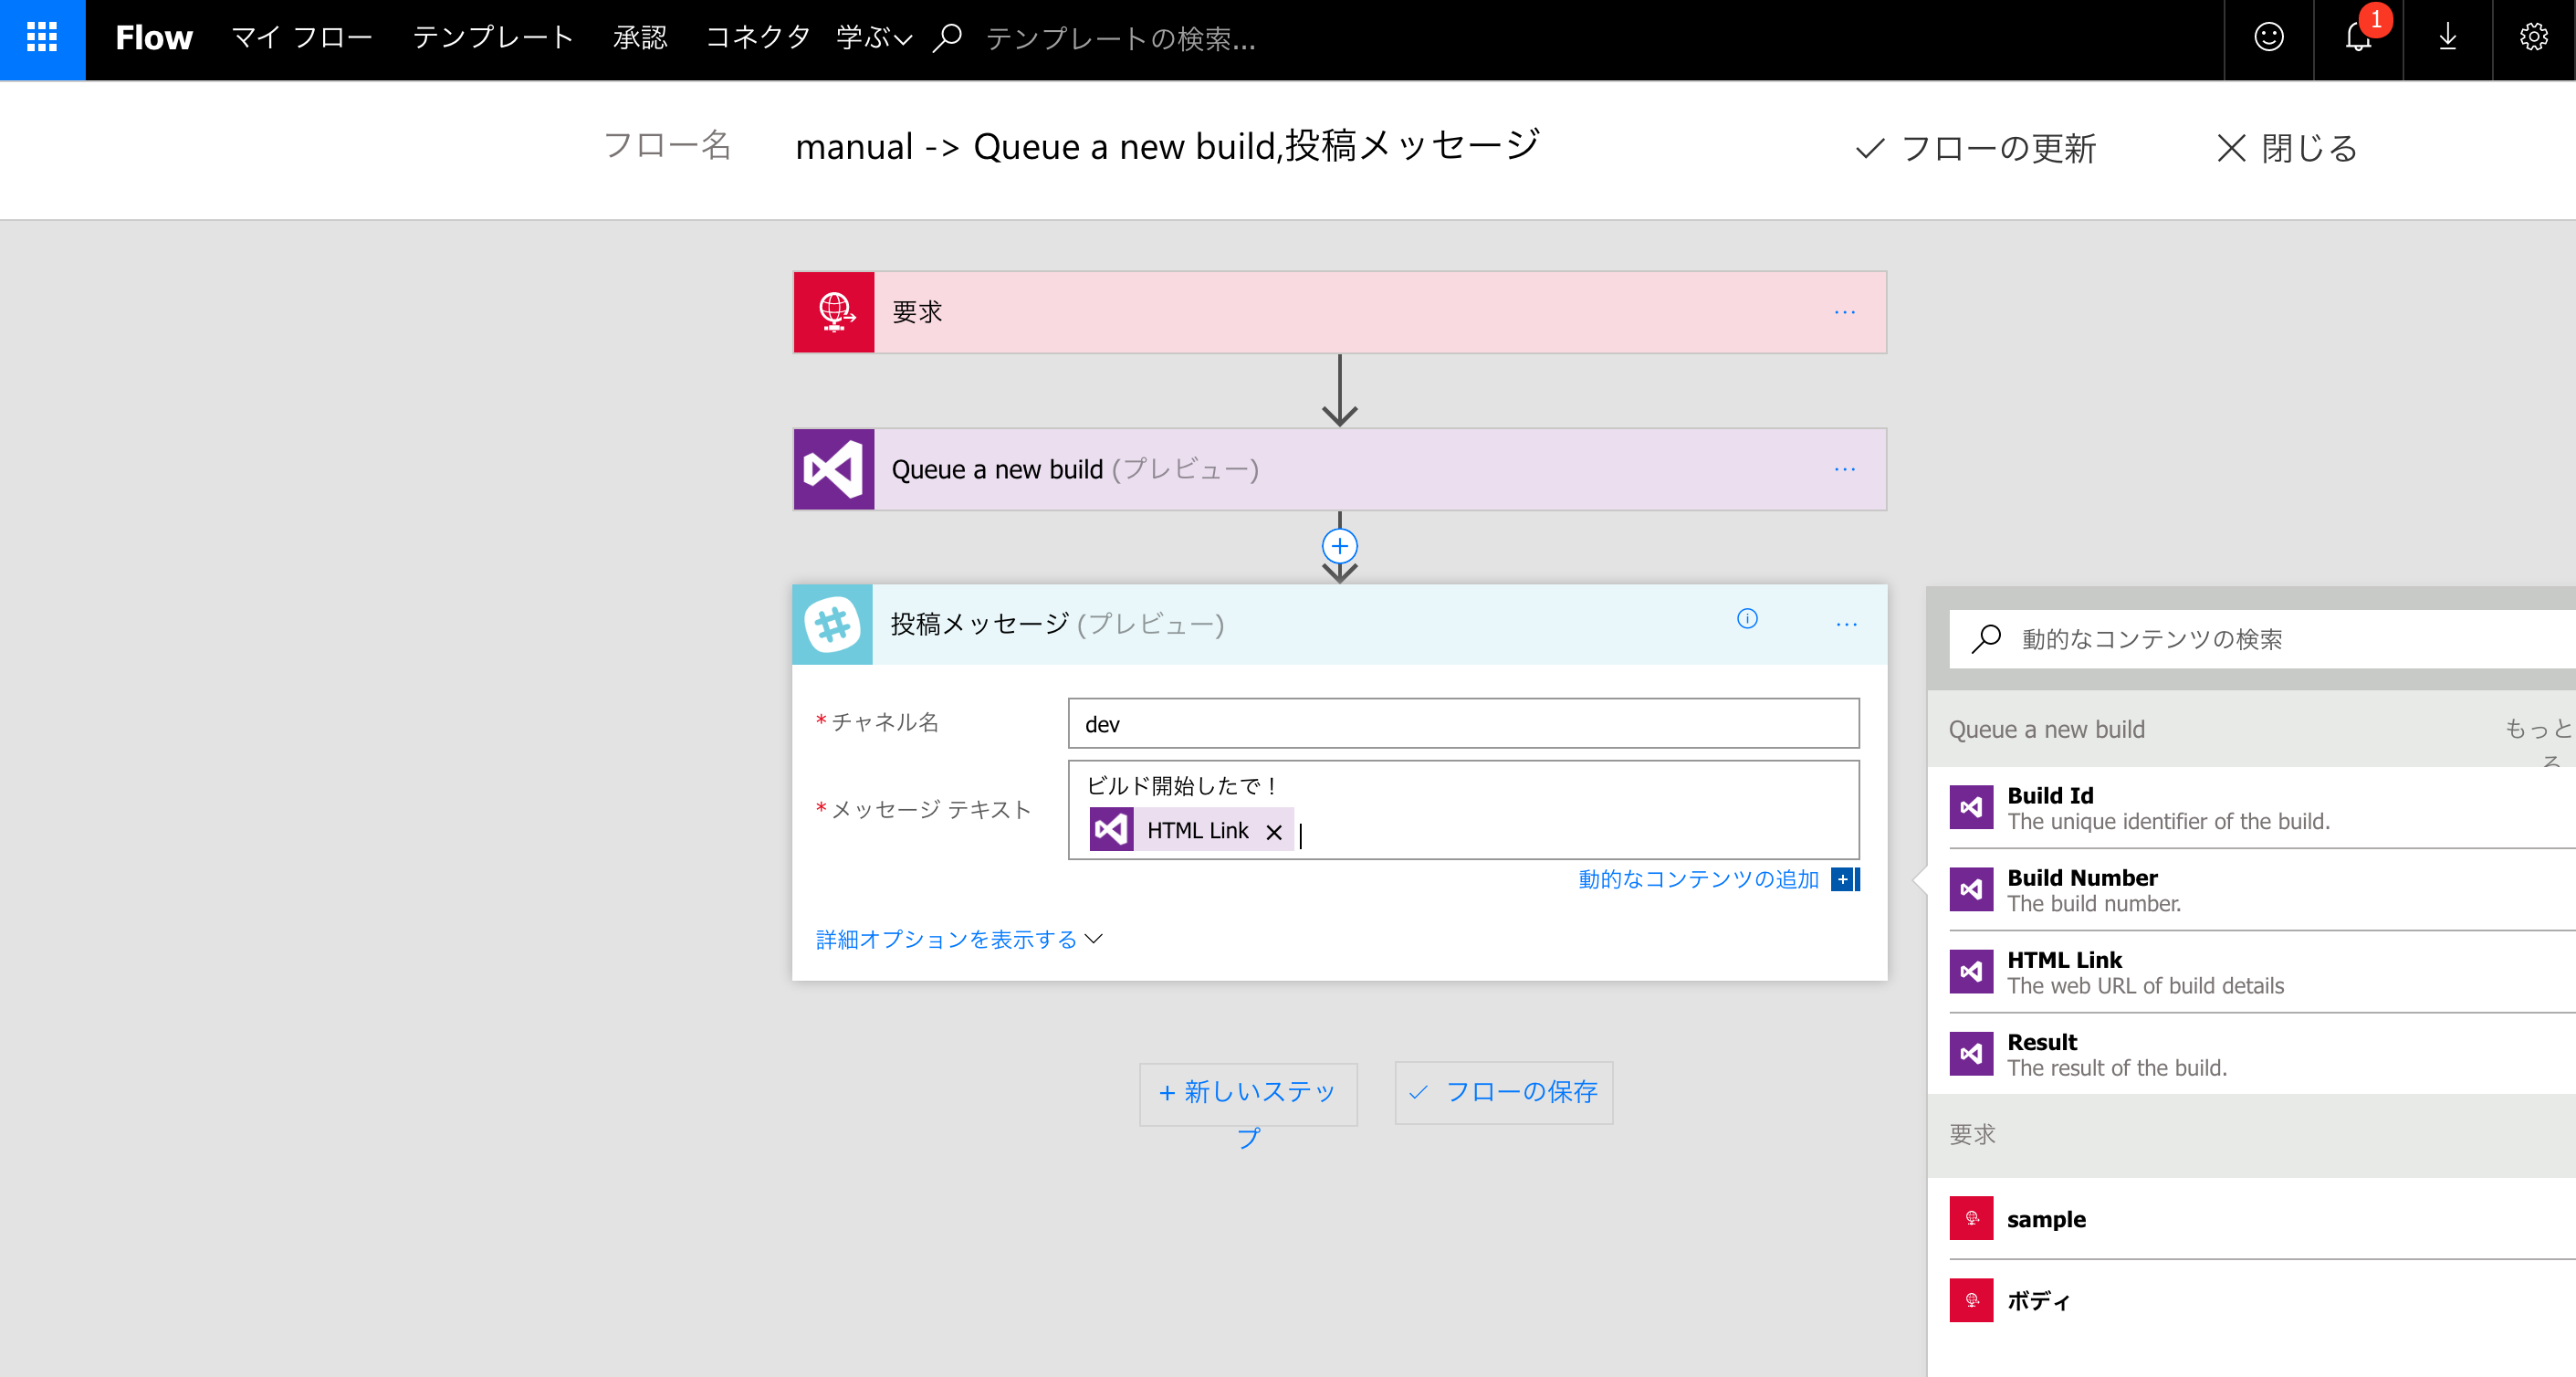Open 承認 menu
Screen dimensions: 2576x1377
[640, 38]
